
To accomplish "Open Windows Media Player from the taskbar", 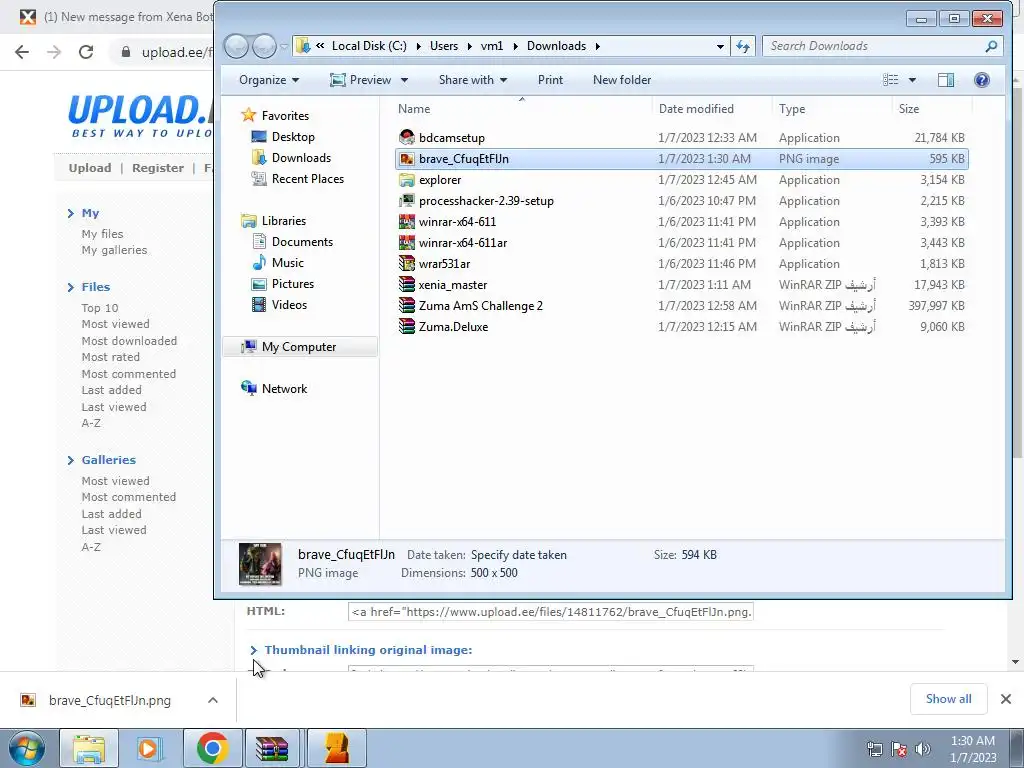I will [x=150, y=748].
